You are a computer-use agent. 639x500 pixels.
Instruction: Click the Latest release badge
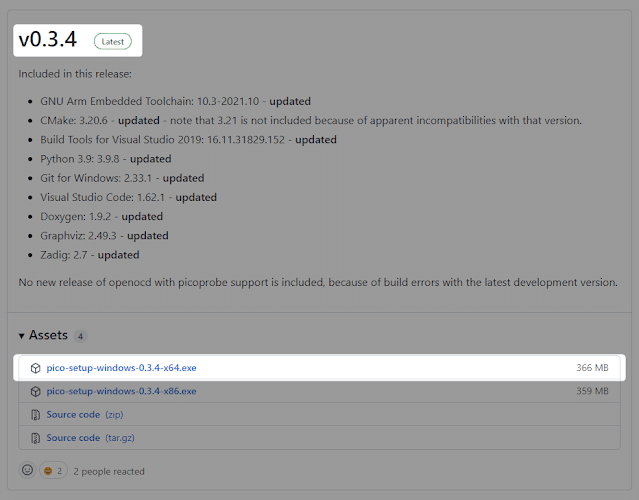pos(112,42)
